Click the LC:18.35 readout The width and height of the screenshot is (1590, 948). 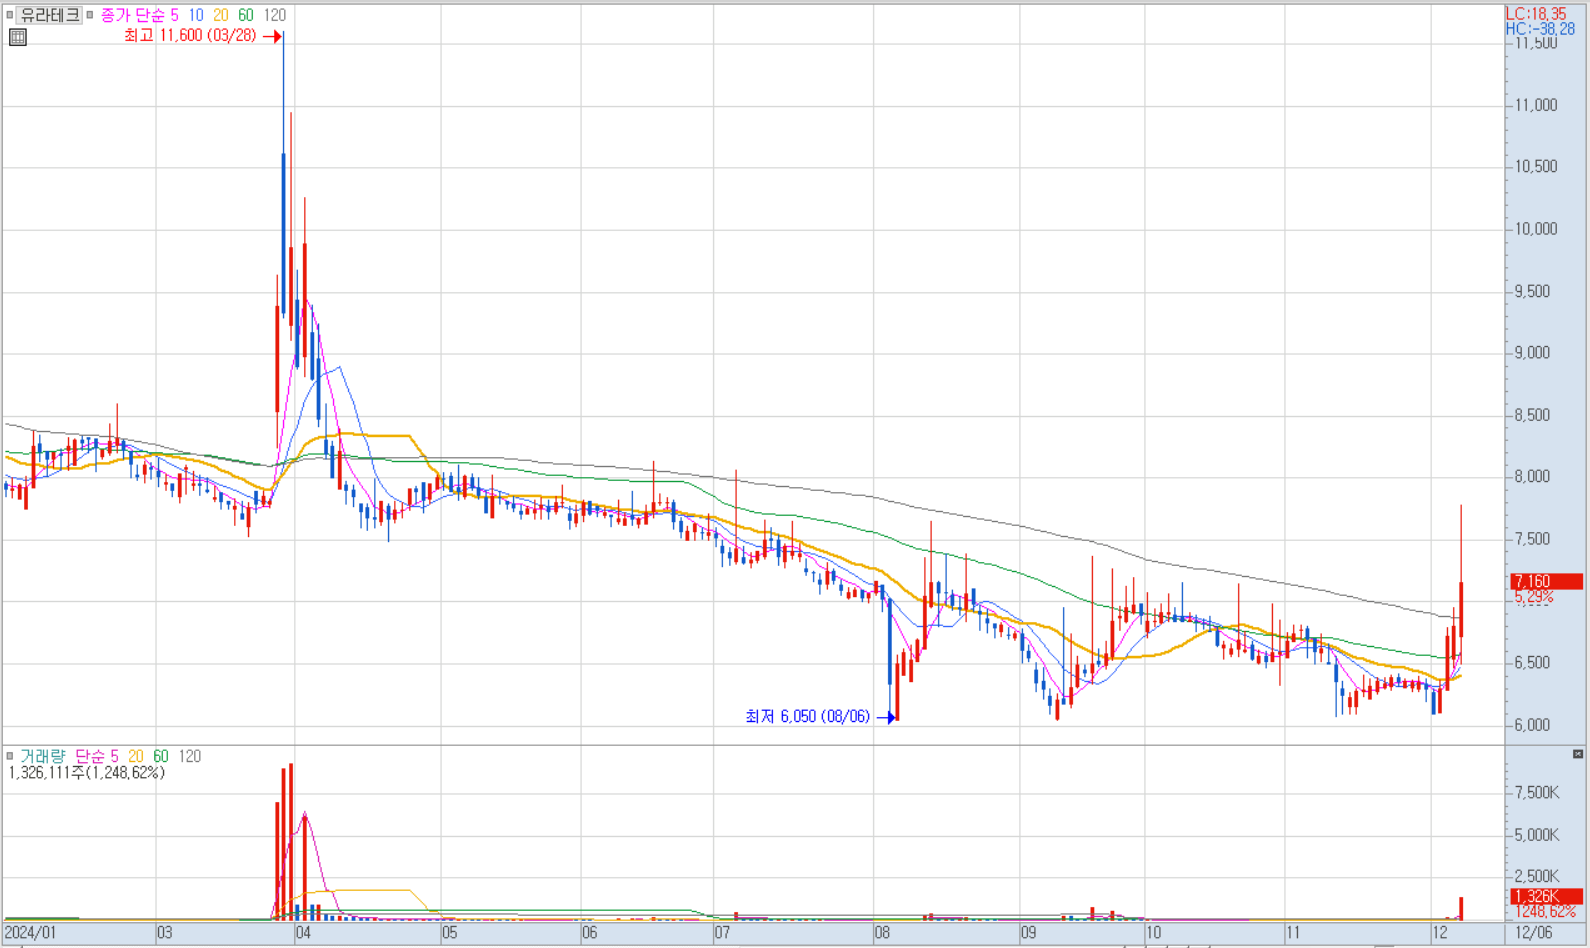coord(1536,14)
